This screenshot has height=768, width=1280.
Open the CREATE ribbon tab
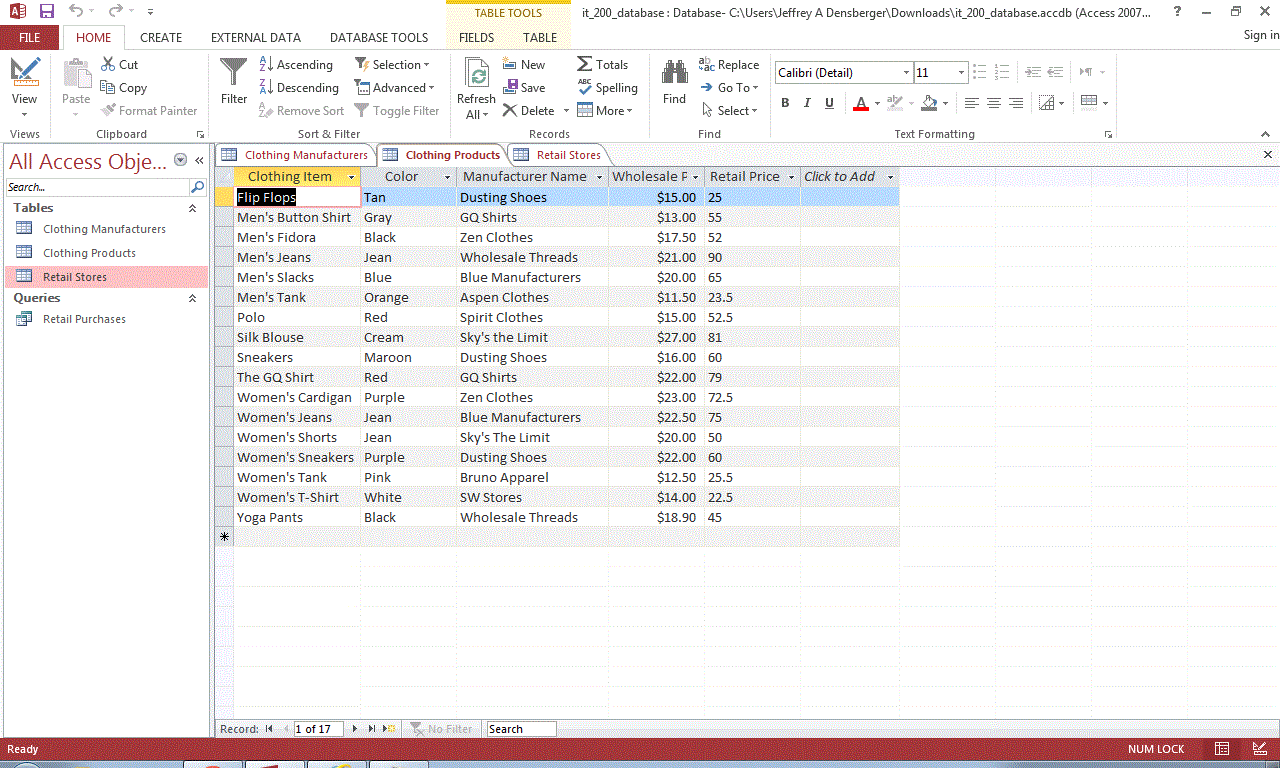click(161, 37)
